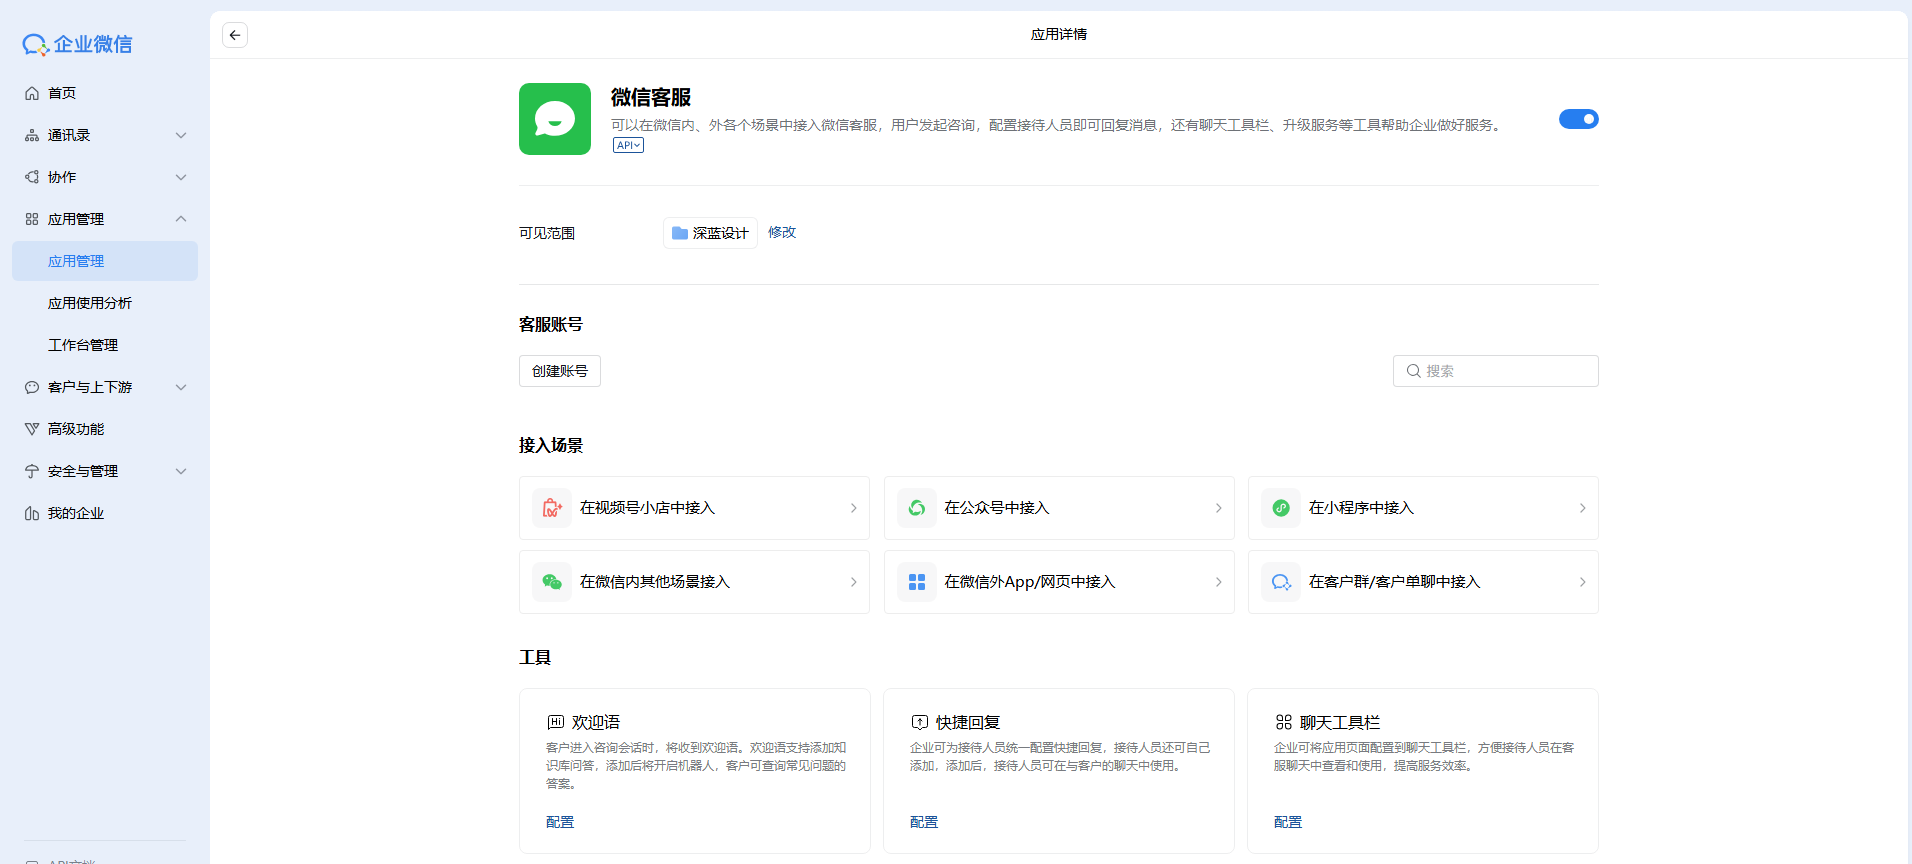This screenshot has height=864, width=1912.
Task: Click the 客户群/客户单聊 icon
Action: 1281,582
